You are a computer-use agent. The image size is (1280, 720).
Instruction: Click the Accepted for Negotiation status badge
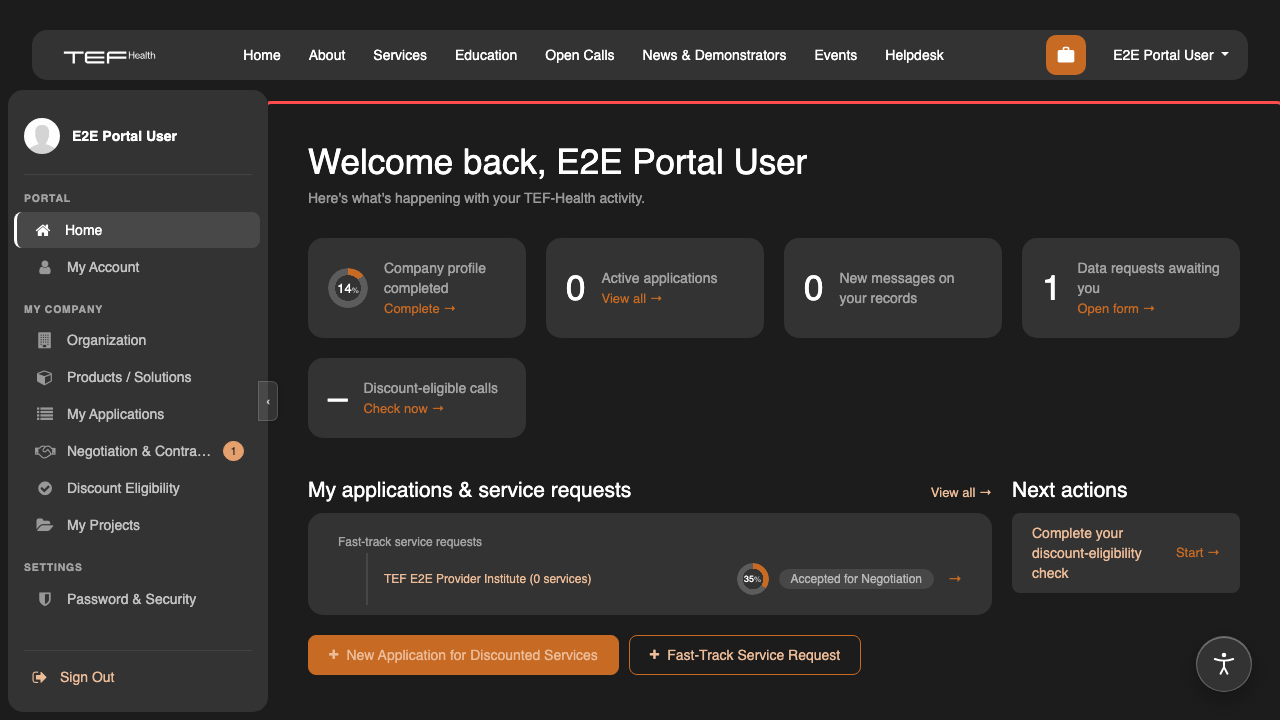[x=856, y=579]
